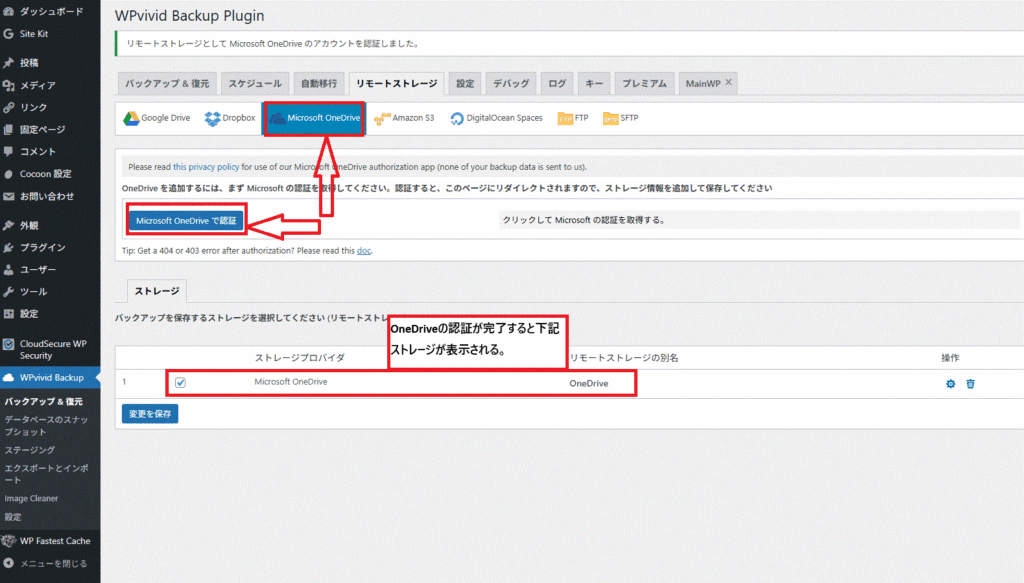Select Dropbox storage icon
1024x583 pixels.
[x=212, y=118]
